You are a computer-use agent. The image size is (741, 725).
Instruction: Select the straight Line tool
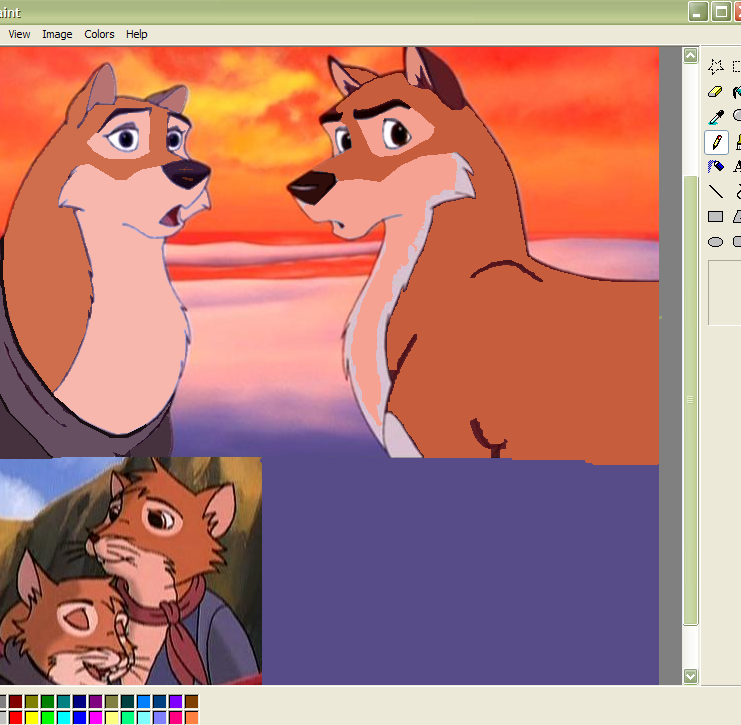pos(716,192)
